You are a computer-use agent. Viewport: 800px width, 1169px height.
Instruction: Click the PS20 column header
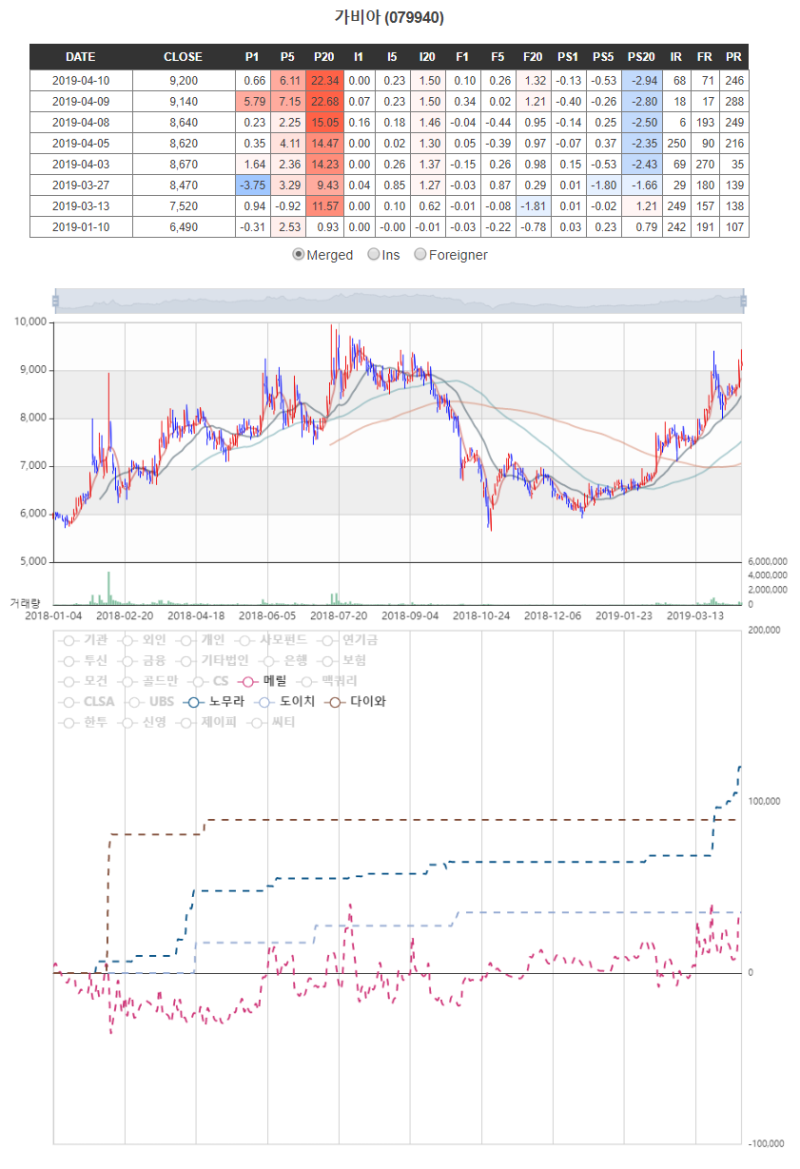coord(641,57)
